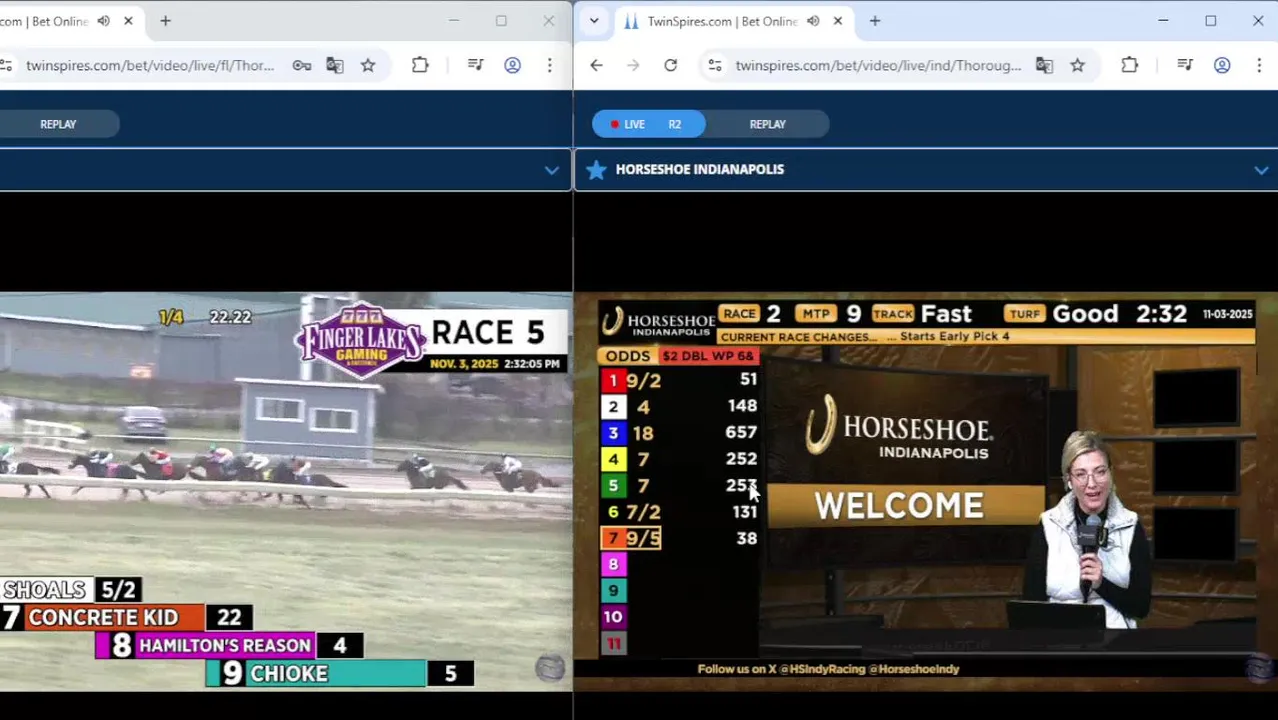1278x720 pixels.
Task: Switch to REPLAY in right window
Action: pyautogui.click(x=768, y=124)
